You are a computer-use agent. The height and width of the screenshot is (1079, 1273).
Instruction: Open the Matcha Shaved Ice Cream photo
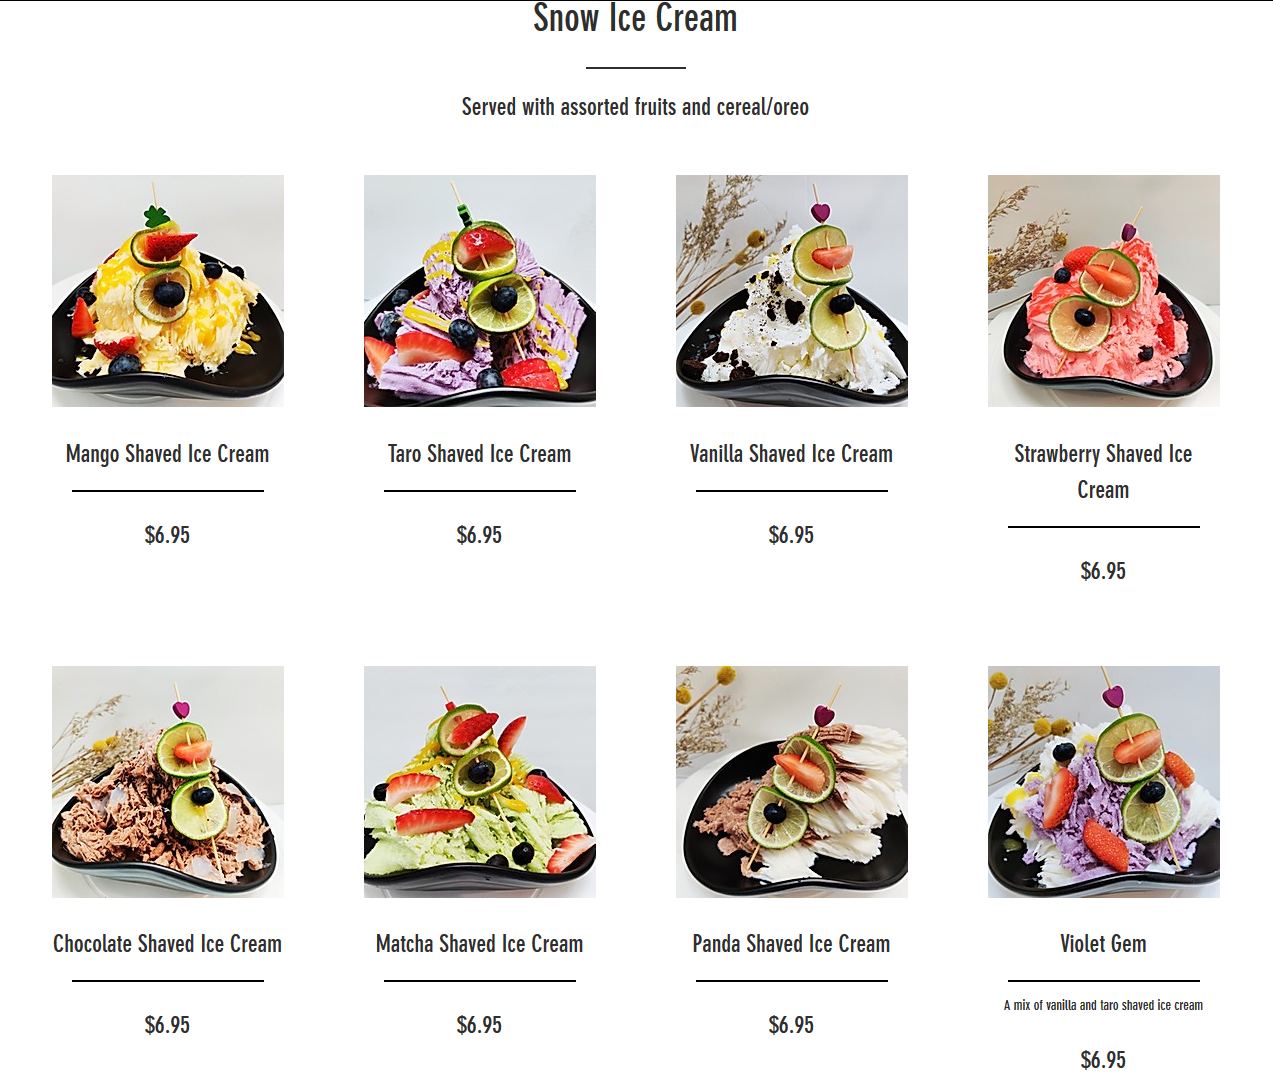(480, 782)
